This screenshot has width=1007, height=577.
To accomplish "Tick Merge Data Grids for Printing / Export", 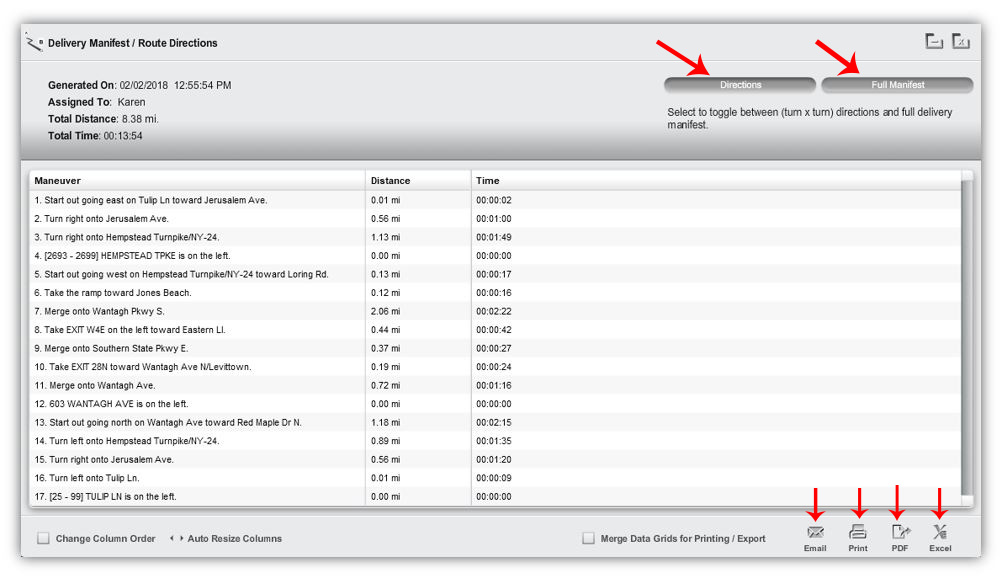I will click(x=588, y=538).
